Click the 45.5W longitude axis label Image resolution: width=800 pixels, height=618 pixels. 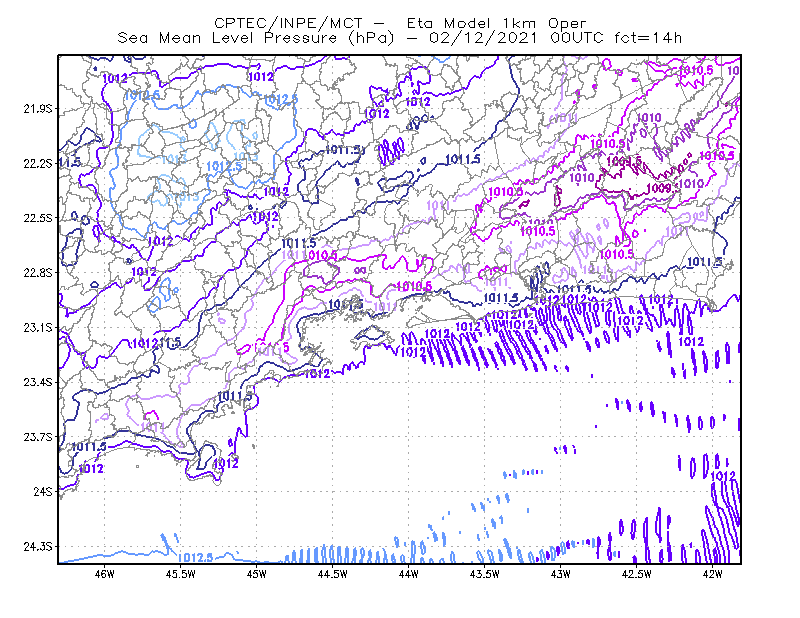tap(181, 574)
